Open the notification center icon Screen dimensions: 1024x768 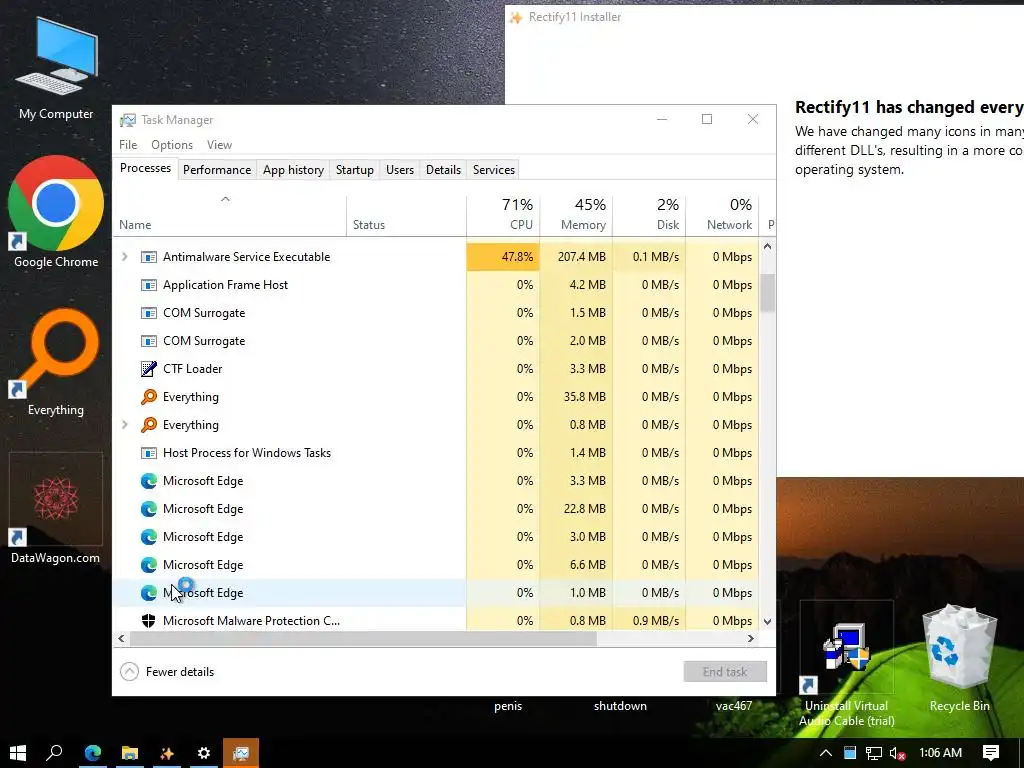pyautogui.click(x=991, y=753)
